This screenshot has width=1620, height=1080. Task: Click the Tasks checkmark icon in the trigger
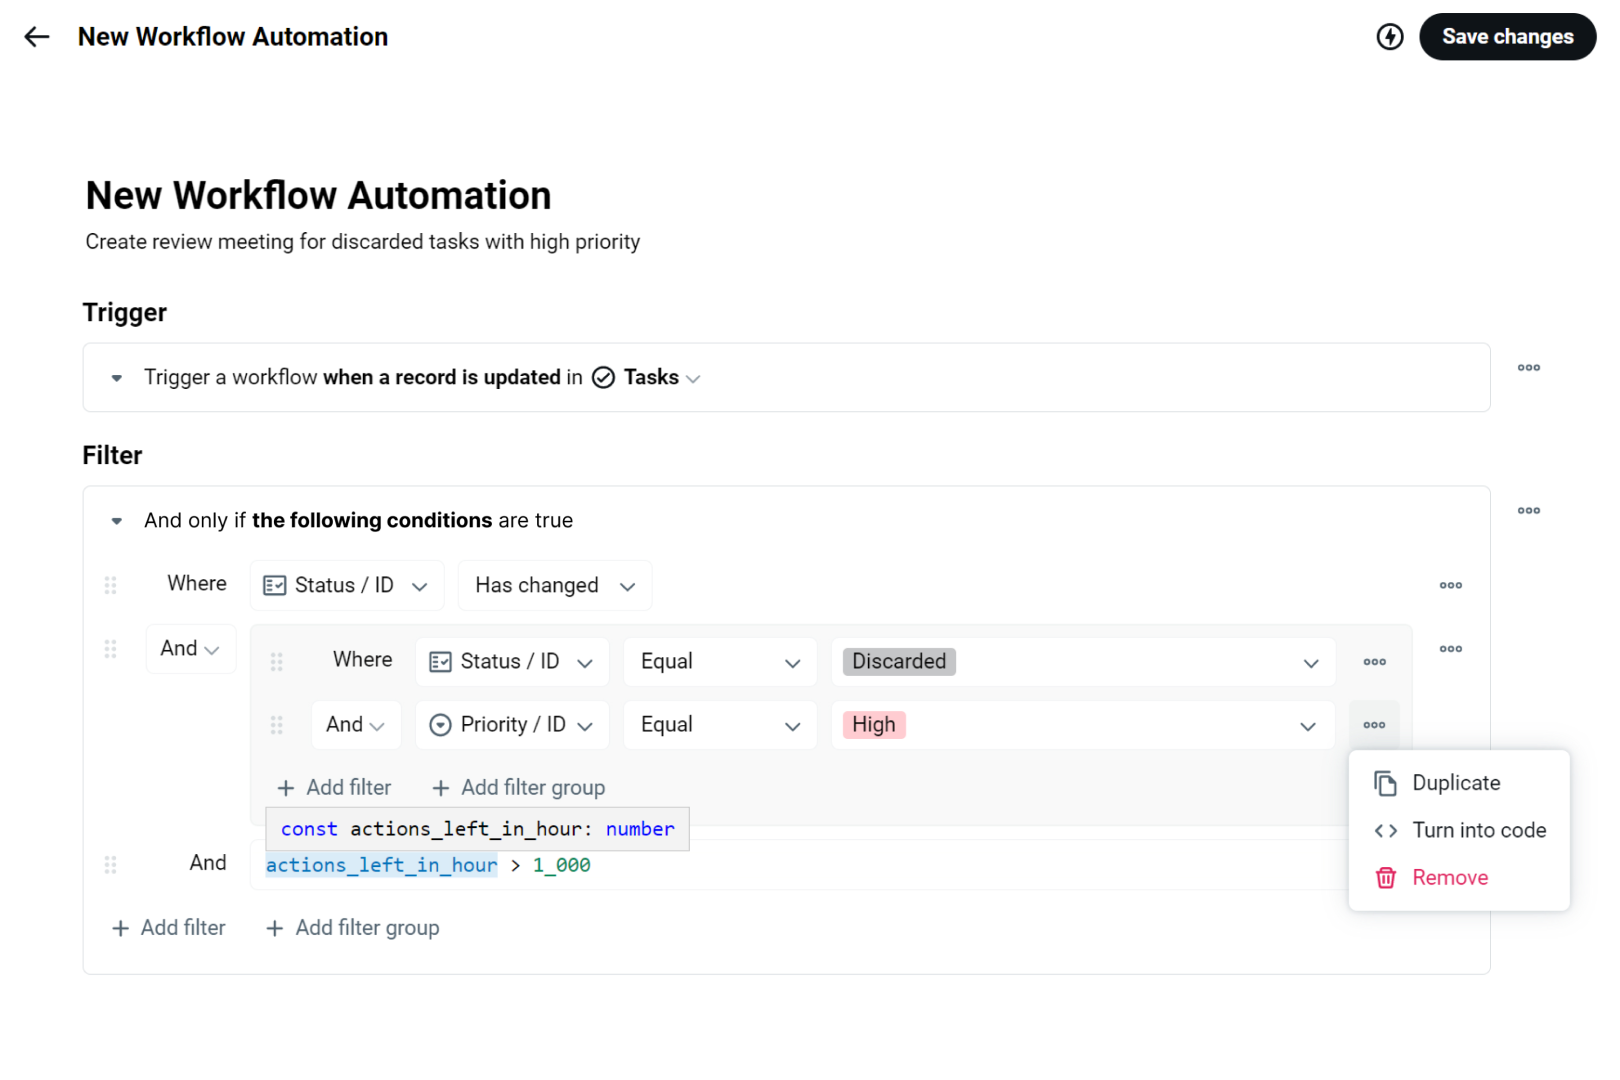603,377
